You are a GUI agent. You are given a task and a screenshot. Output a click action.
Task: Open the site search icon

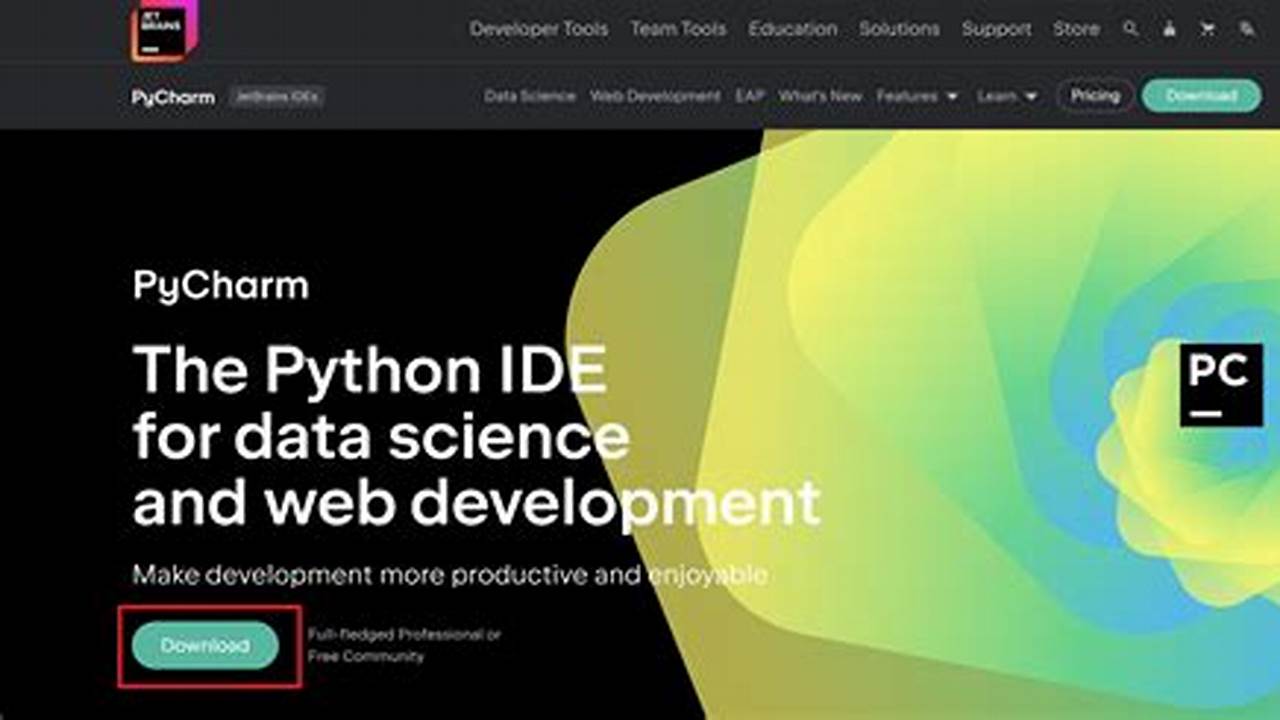pos(1130,30)
